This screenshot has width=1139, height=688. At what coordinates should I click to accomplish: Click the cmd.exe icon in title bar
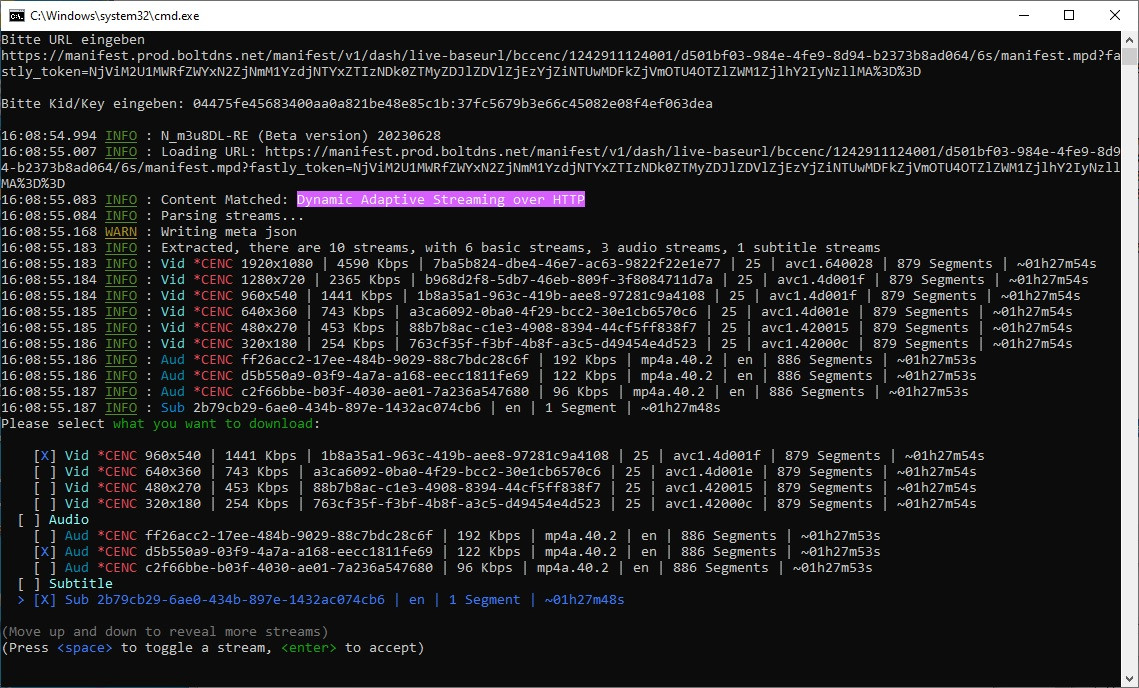pyautogui.click(x=16, y=15)
